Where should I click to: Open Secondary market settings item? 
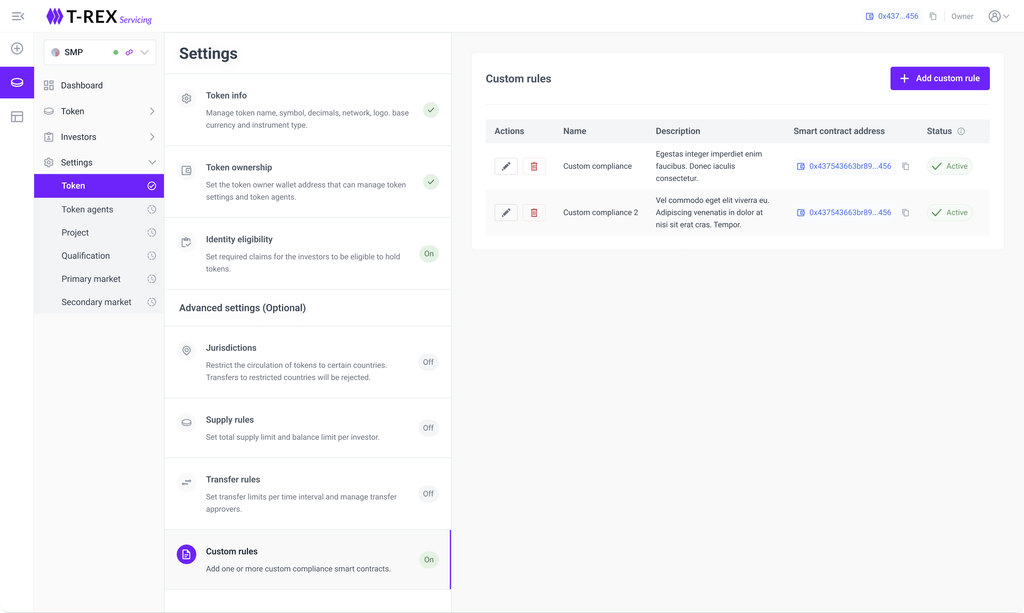click(x=96, y=302)
